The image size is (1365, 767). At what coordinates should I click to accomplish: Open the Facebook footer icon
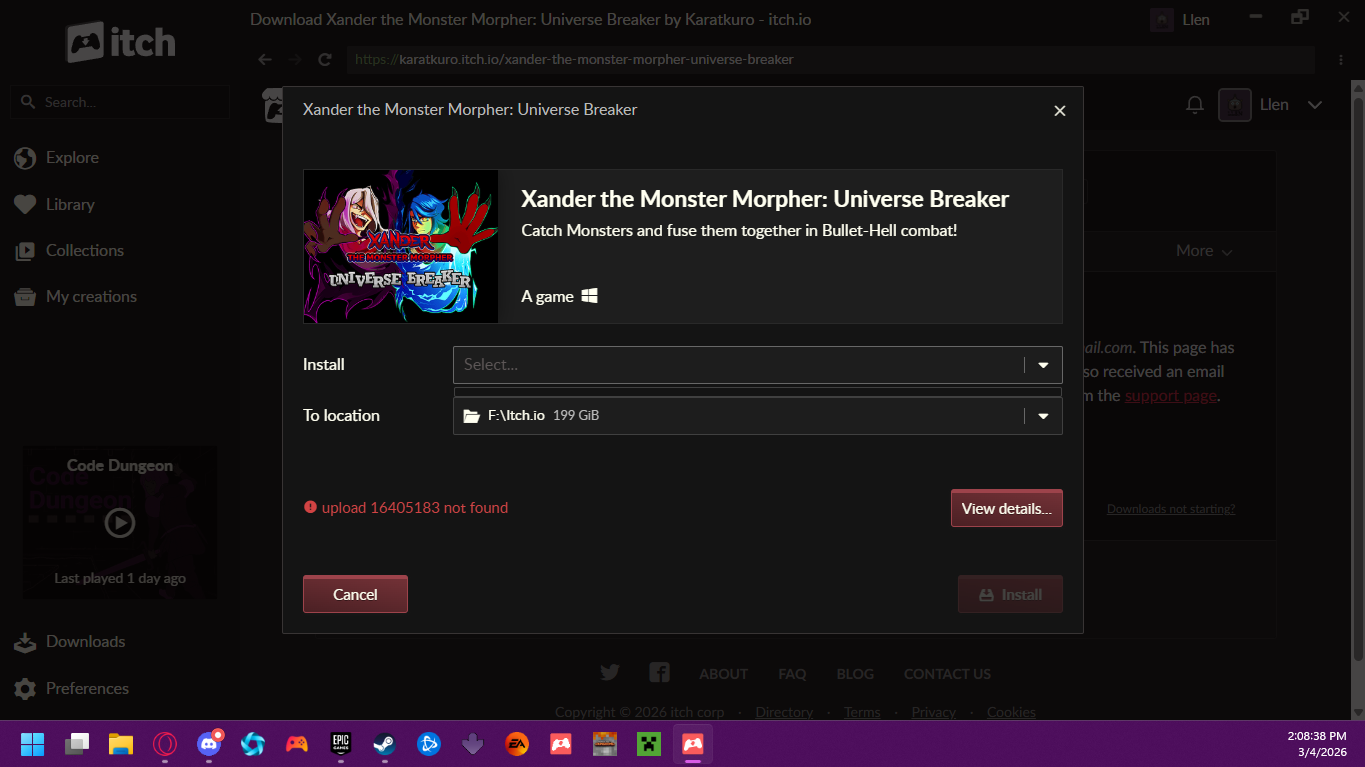click(659, 672)
